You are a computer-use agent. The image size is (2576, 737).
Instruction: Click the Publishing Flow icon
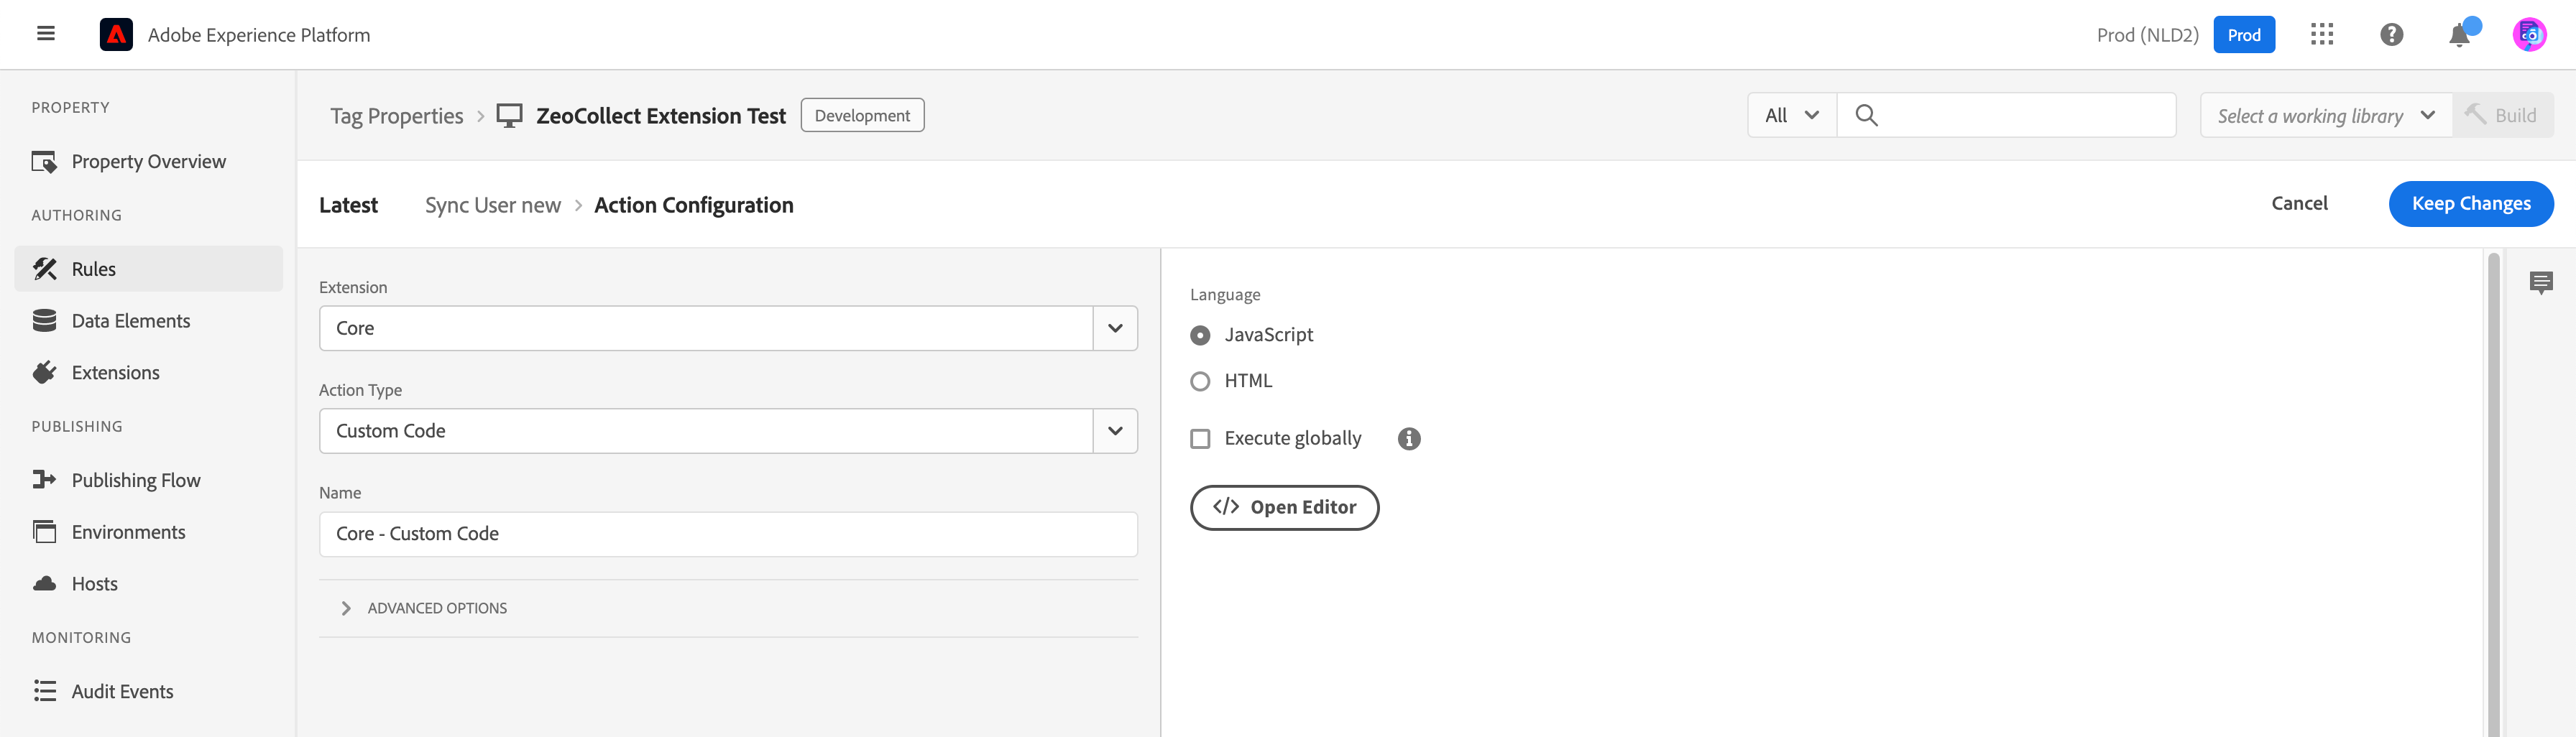45,480
